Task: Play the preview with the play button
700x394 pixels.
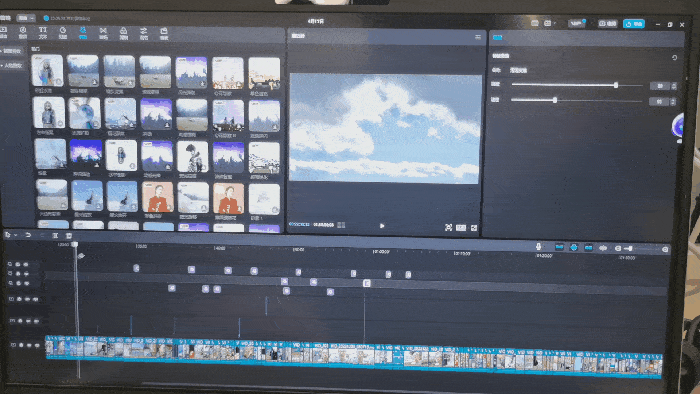Action: pyautogui.click(x=382, y=226)
